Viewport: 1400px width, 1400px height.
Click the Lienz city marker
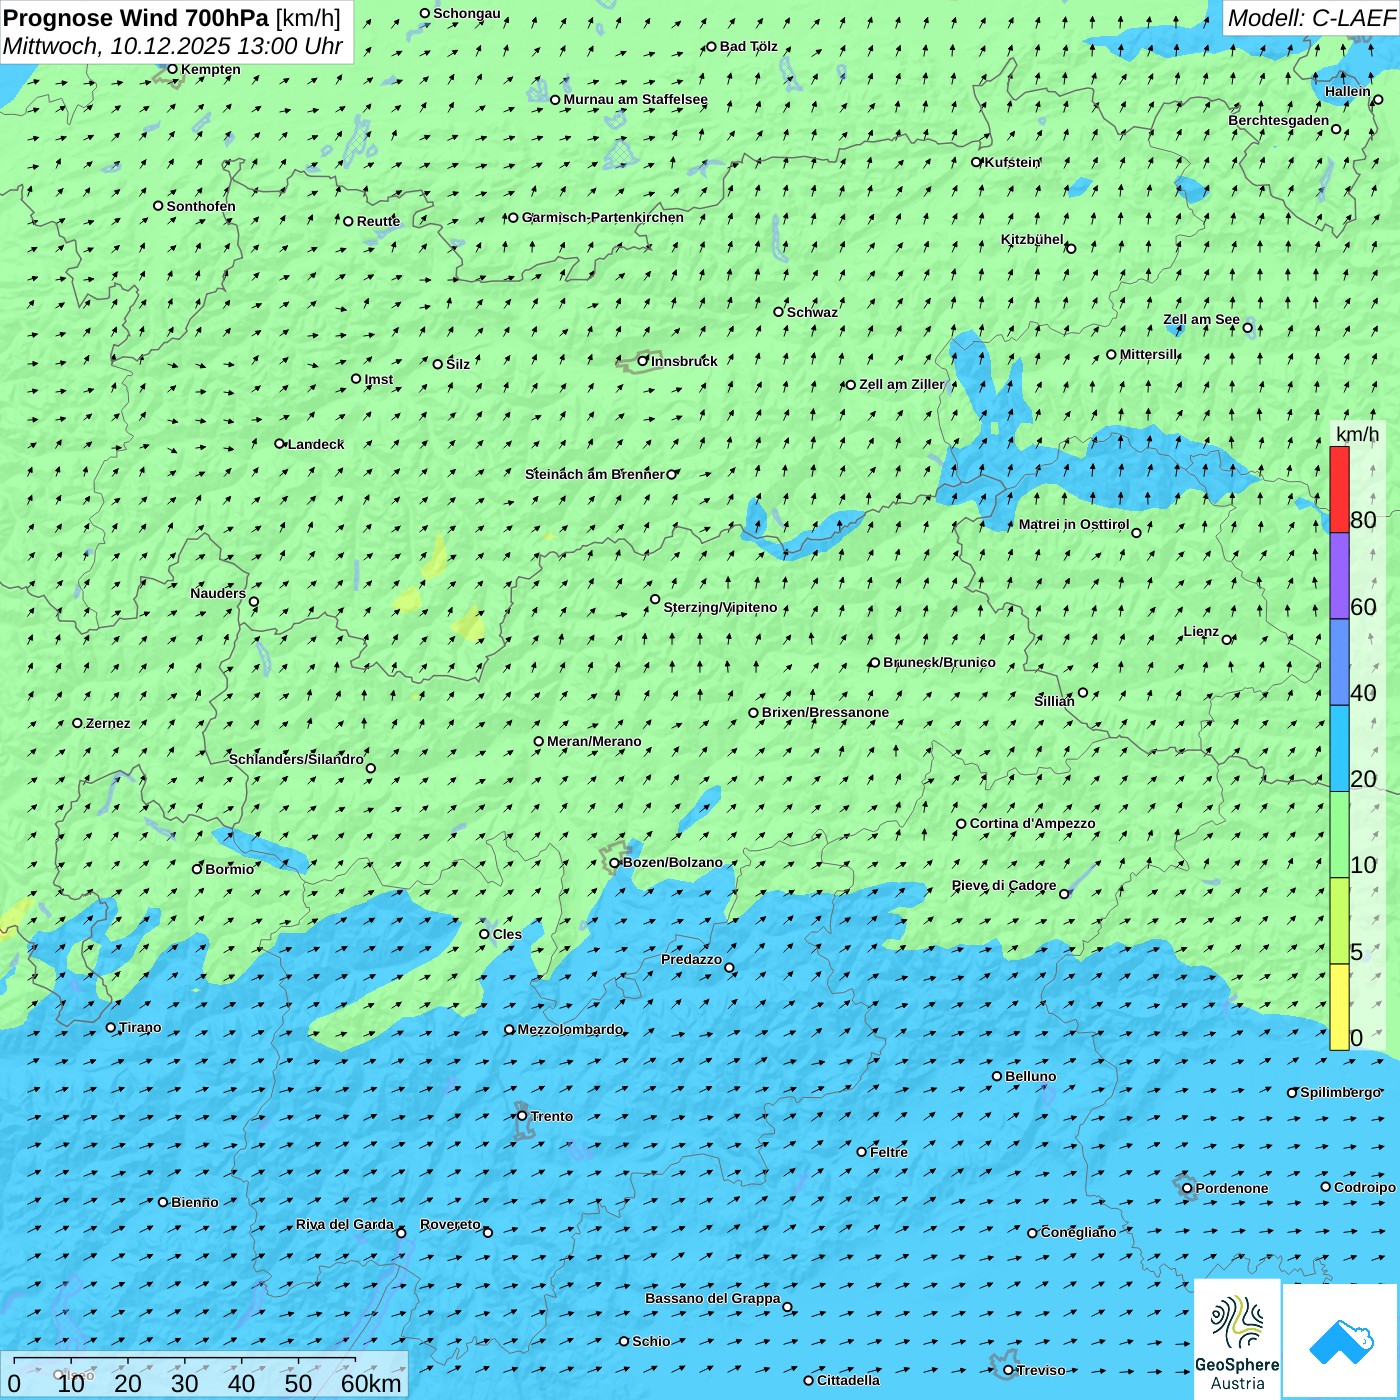1227,640
